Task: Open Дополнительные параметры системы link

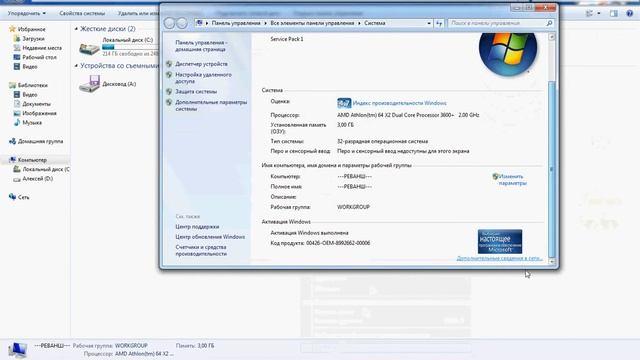Action: click(211, 106)
